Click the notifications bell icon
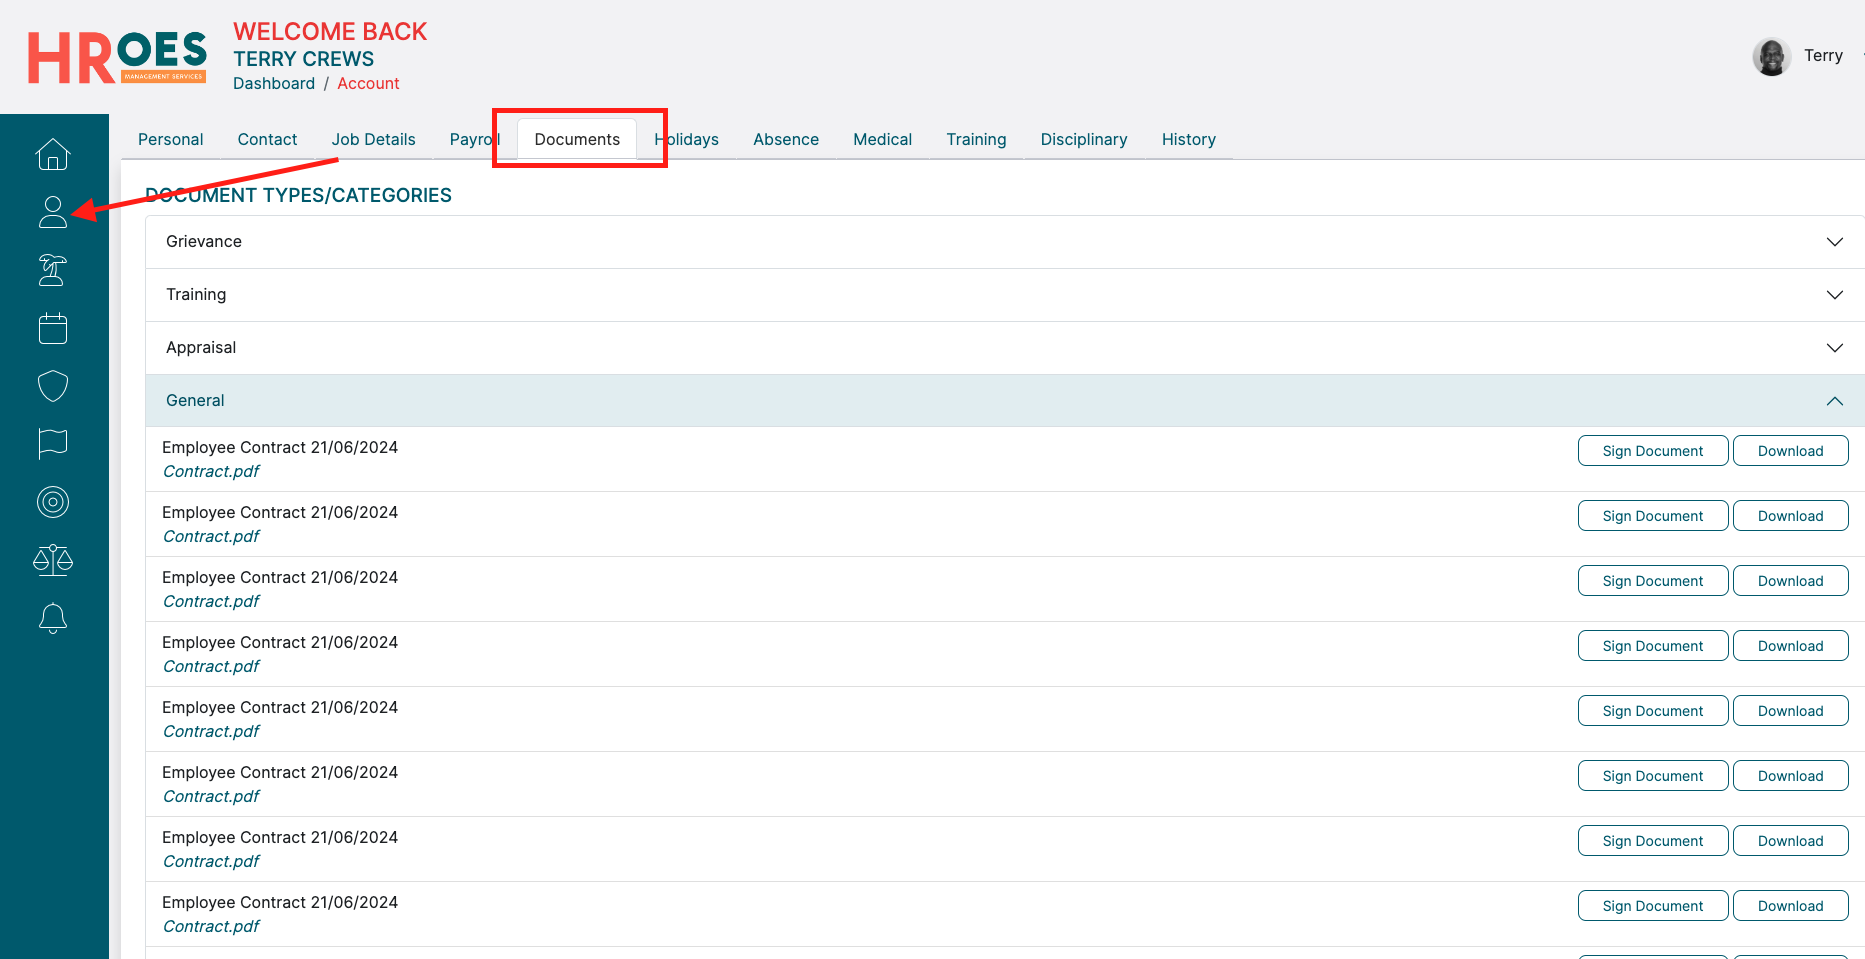This screenshot has width=1865, height=959. [53, 618]
